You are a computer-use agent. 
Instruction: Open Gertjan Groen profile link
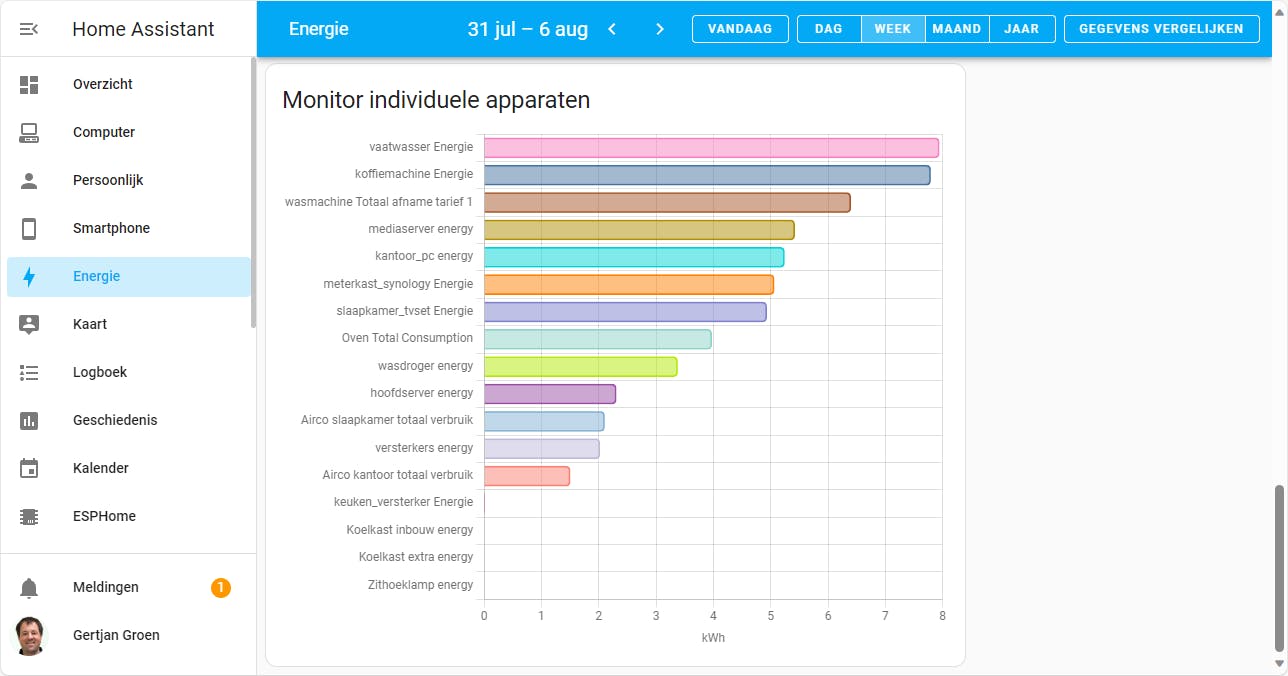[x=129, y=636]
